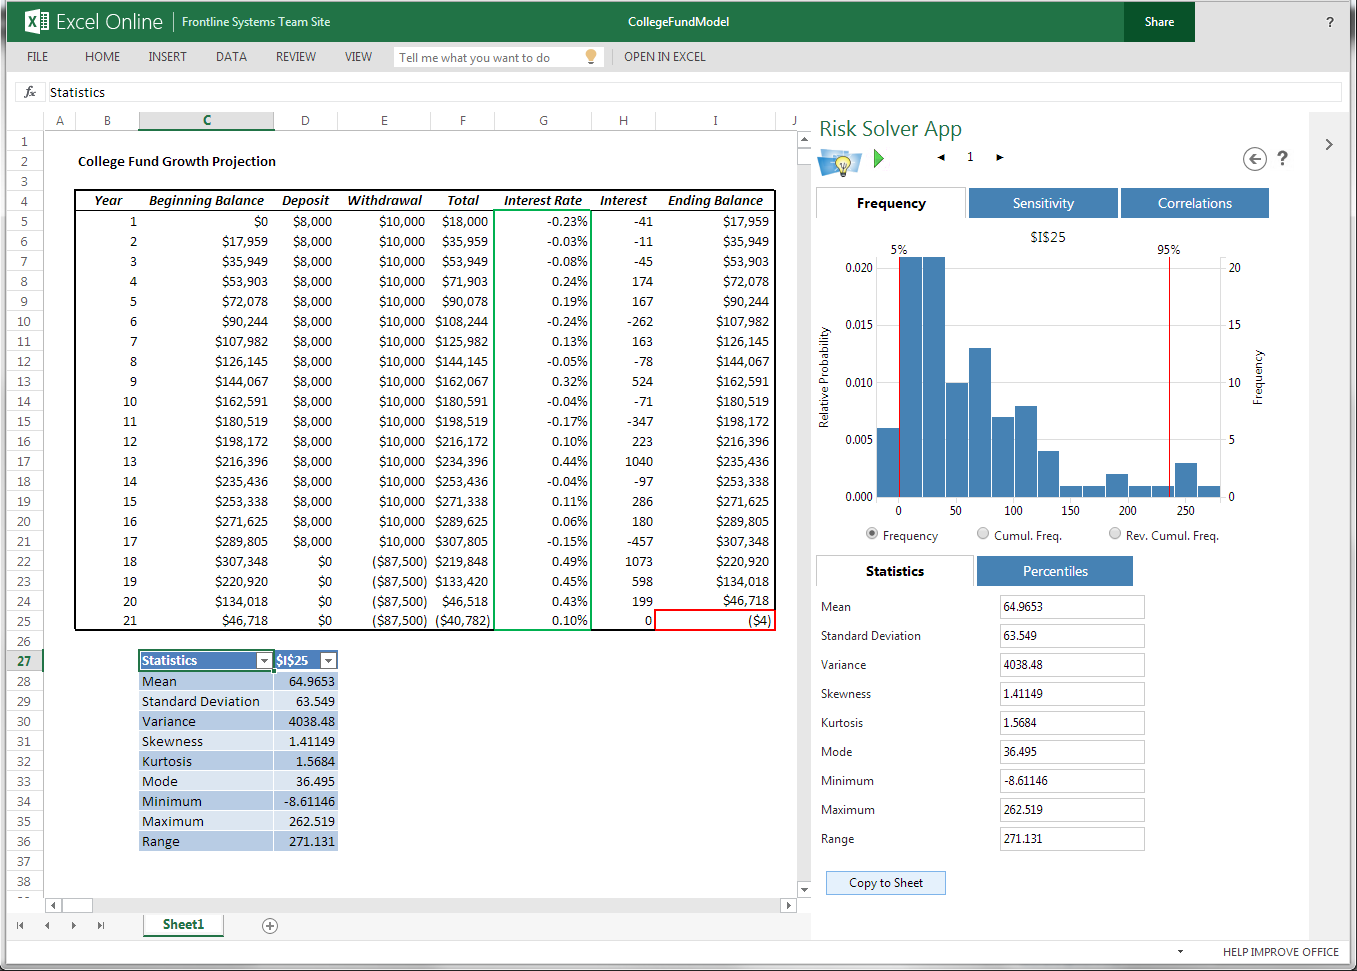The height and width of the screenshot is (971, 1357).
Task: Choose the Rev. Cumul. Freq. radio option
Action: click(1115, 534)
